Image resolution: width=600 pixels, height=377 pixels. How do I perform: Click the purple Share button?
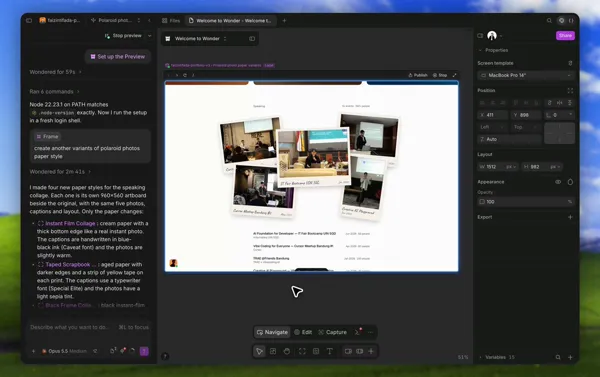pyautogui.click(x=565, y=36)
